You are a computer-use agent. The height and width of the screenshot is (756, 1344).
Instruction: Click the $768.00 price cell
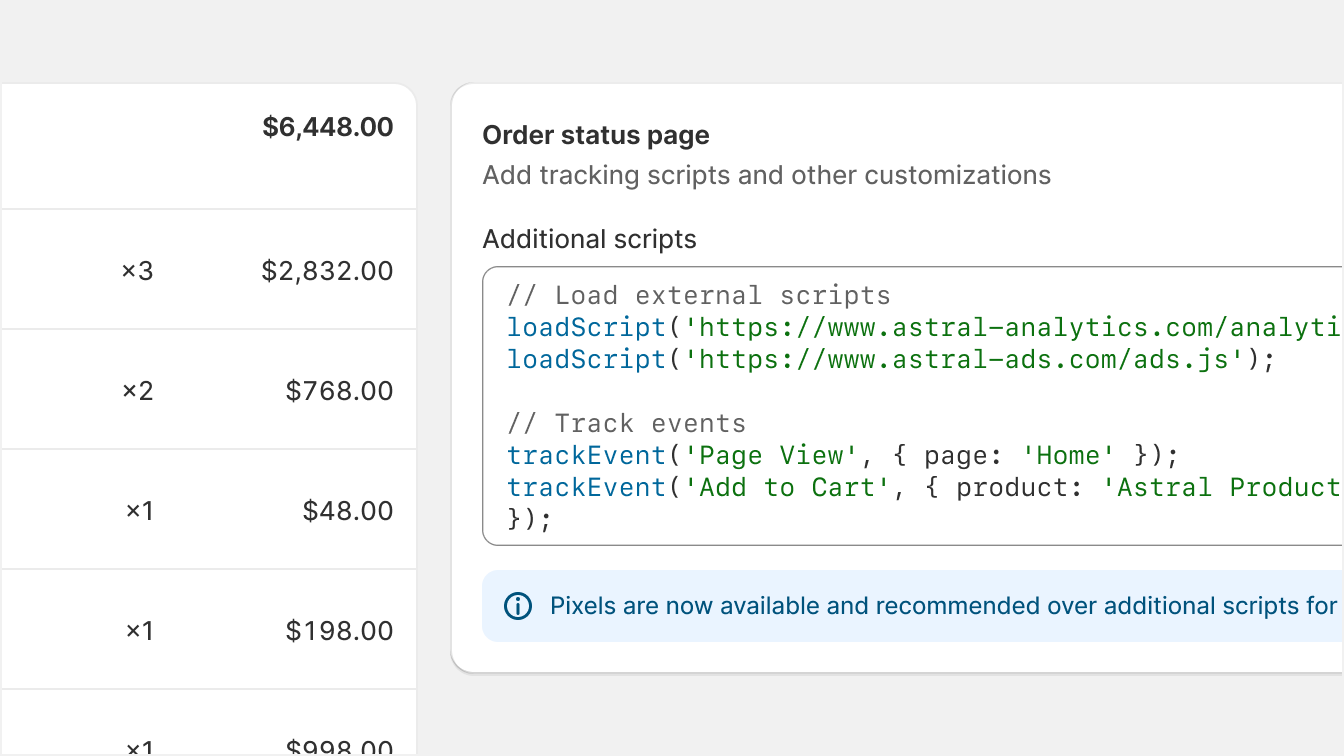(x=340, y=391)
